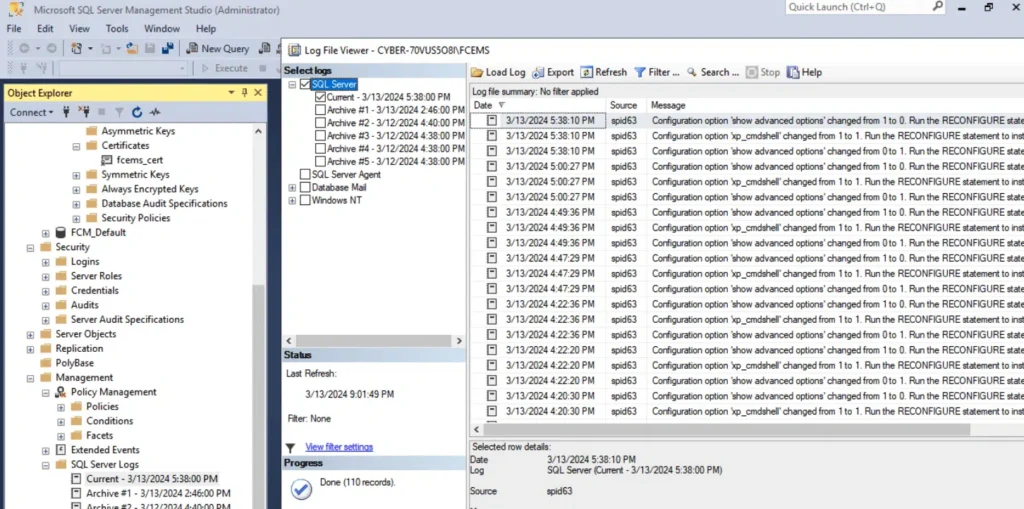Click the Select logs horizontal scrollbar
This screenshot has width=1024, height=509.
tap(373, 341)
